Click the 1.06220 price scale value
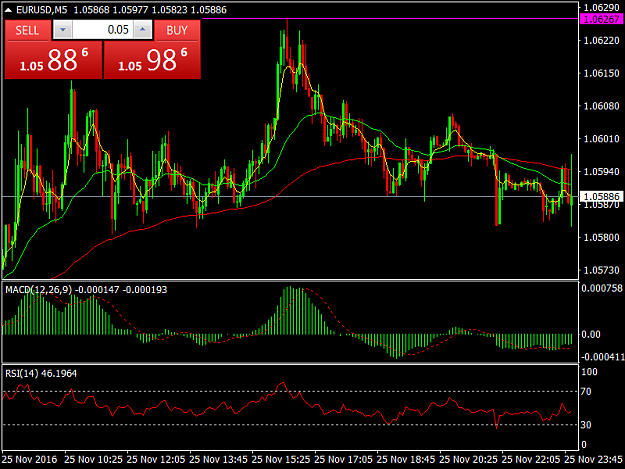The image size is (625, 469). pos(601,41)
